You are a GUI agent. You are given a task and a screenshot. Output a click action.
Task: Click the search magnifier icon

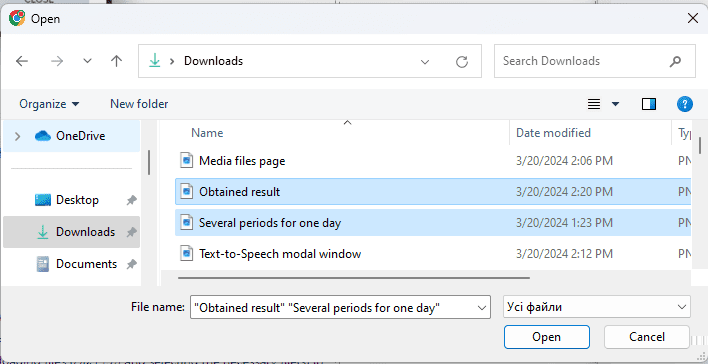tap(675, 61)
